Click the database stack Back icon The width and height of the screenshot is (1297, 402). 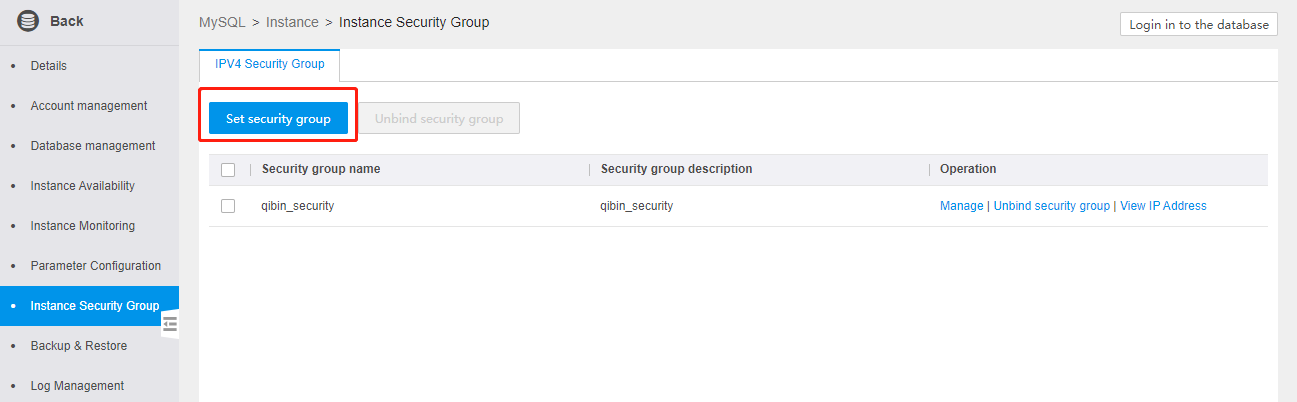pos(28,21)
